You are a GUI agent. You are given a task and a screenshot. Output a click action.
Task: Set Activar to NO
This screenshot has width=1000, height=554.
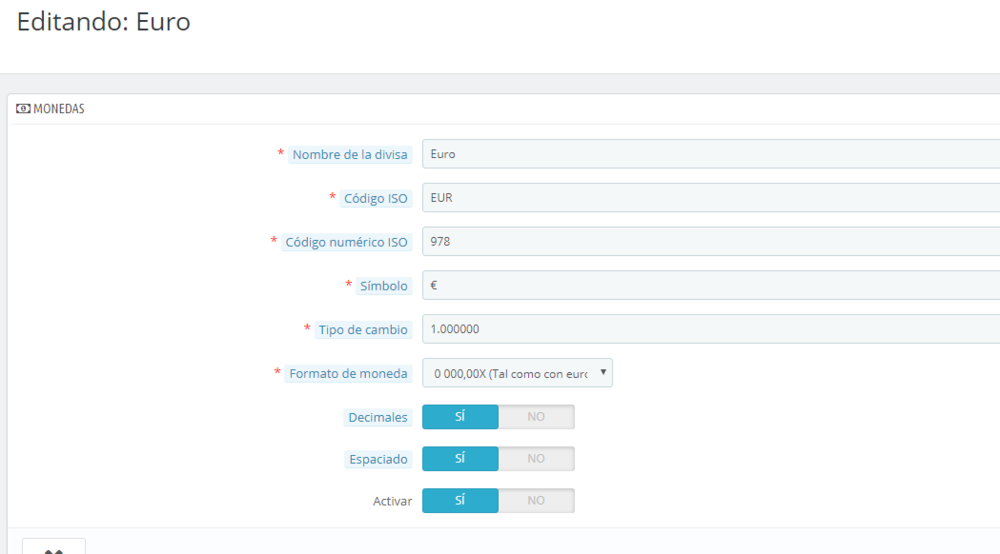[x=536, y=500]
